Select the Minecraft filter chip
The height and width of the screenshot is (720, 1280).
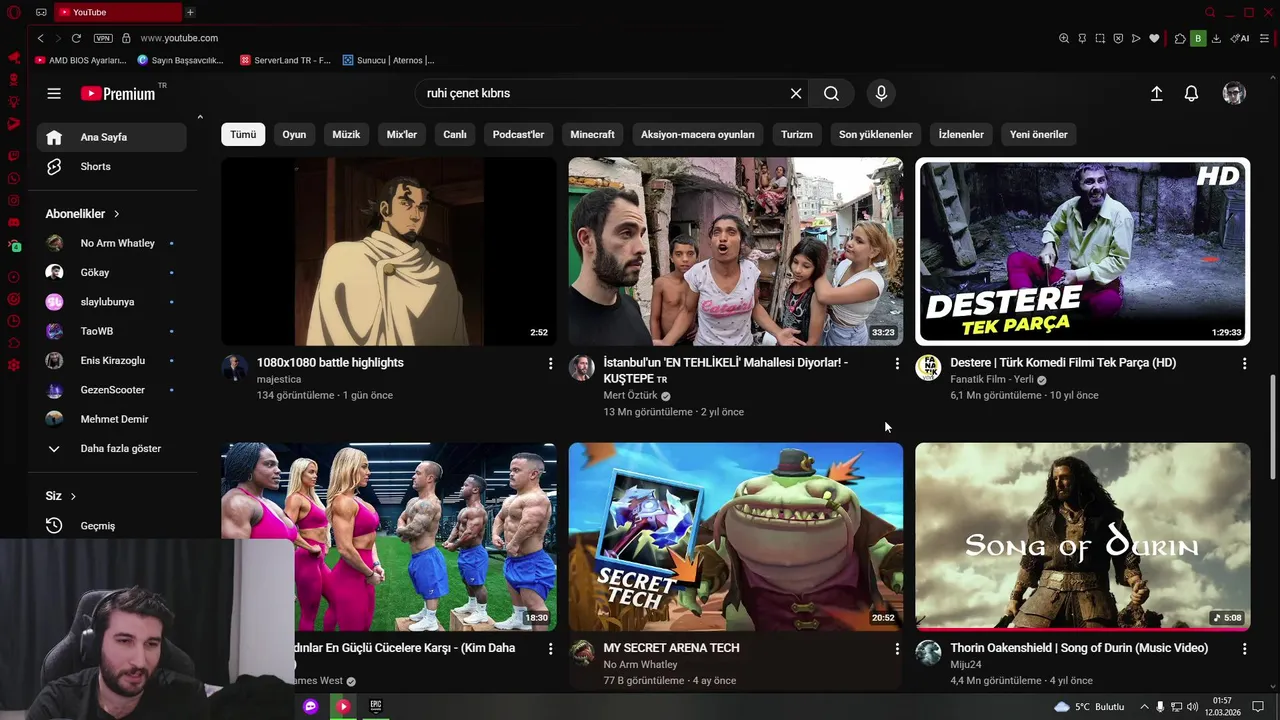(x=592, y=134)
